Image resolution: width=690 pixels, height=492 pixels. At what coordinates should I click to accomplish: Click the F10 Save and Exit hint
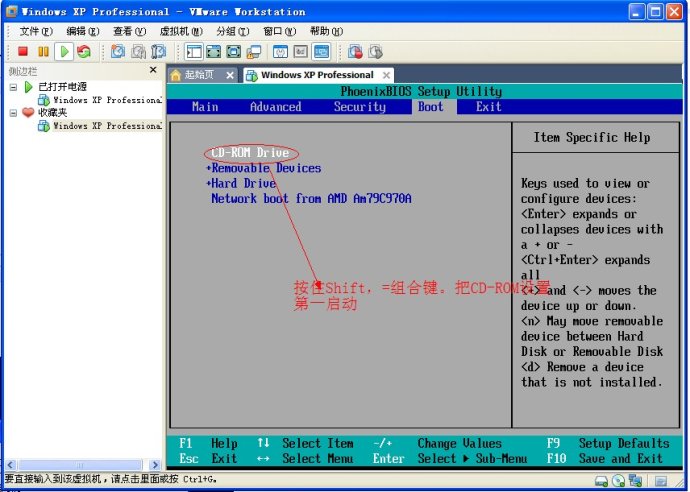tap(604, 458)
